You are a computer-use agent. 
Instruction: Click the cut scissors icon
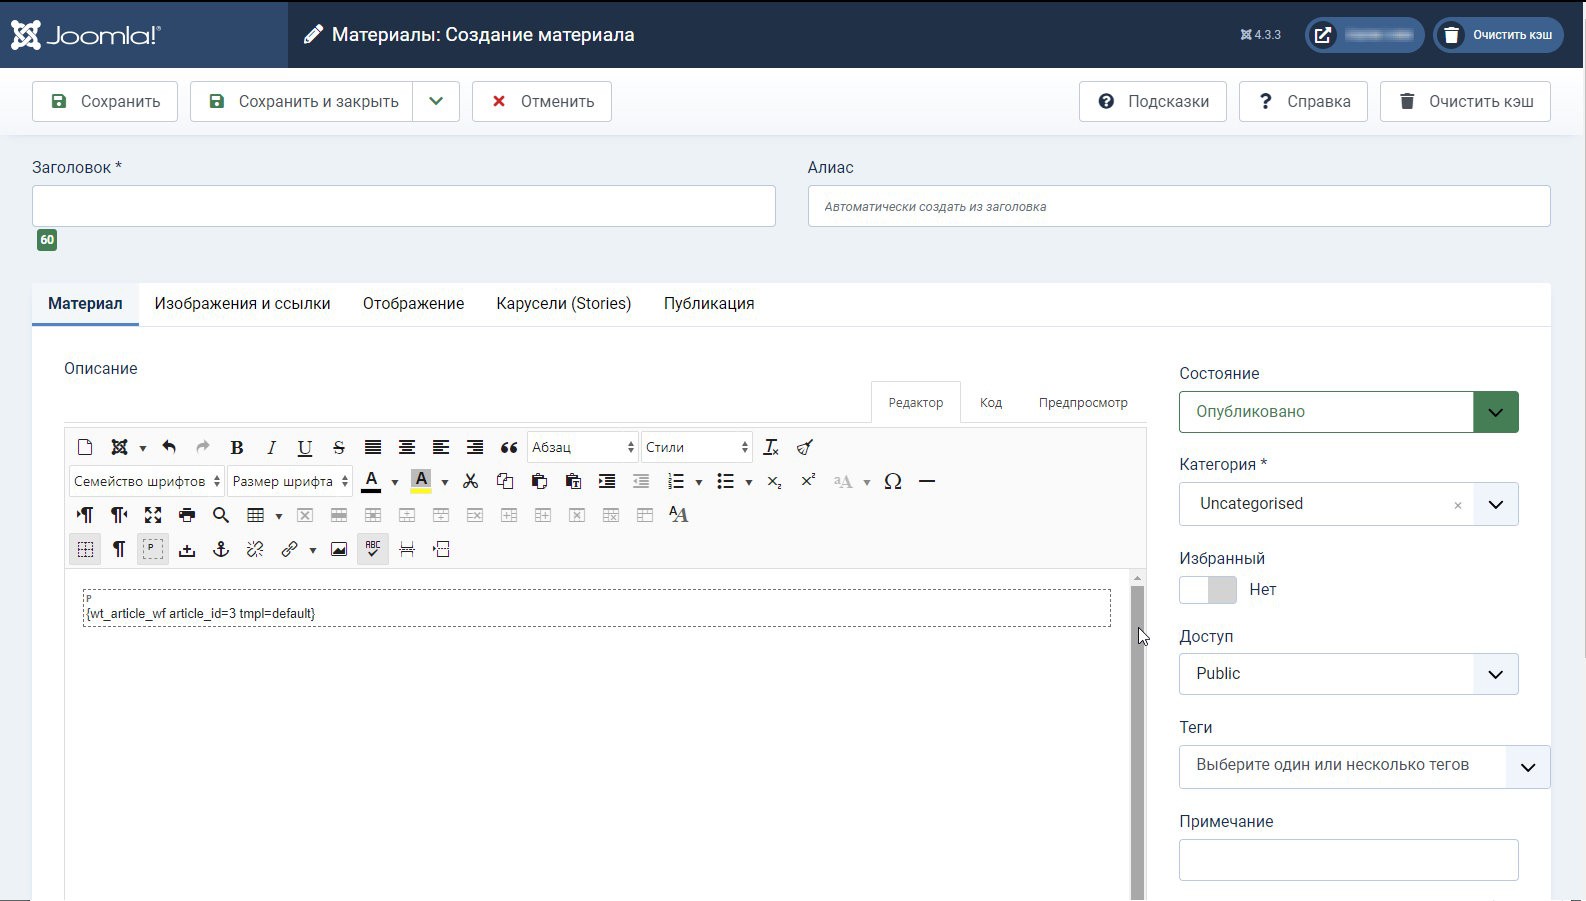tap(471, 482)
